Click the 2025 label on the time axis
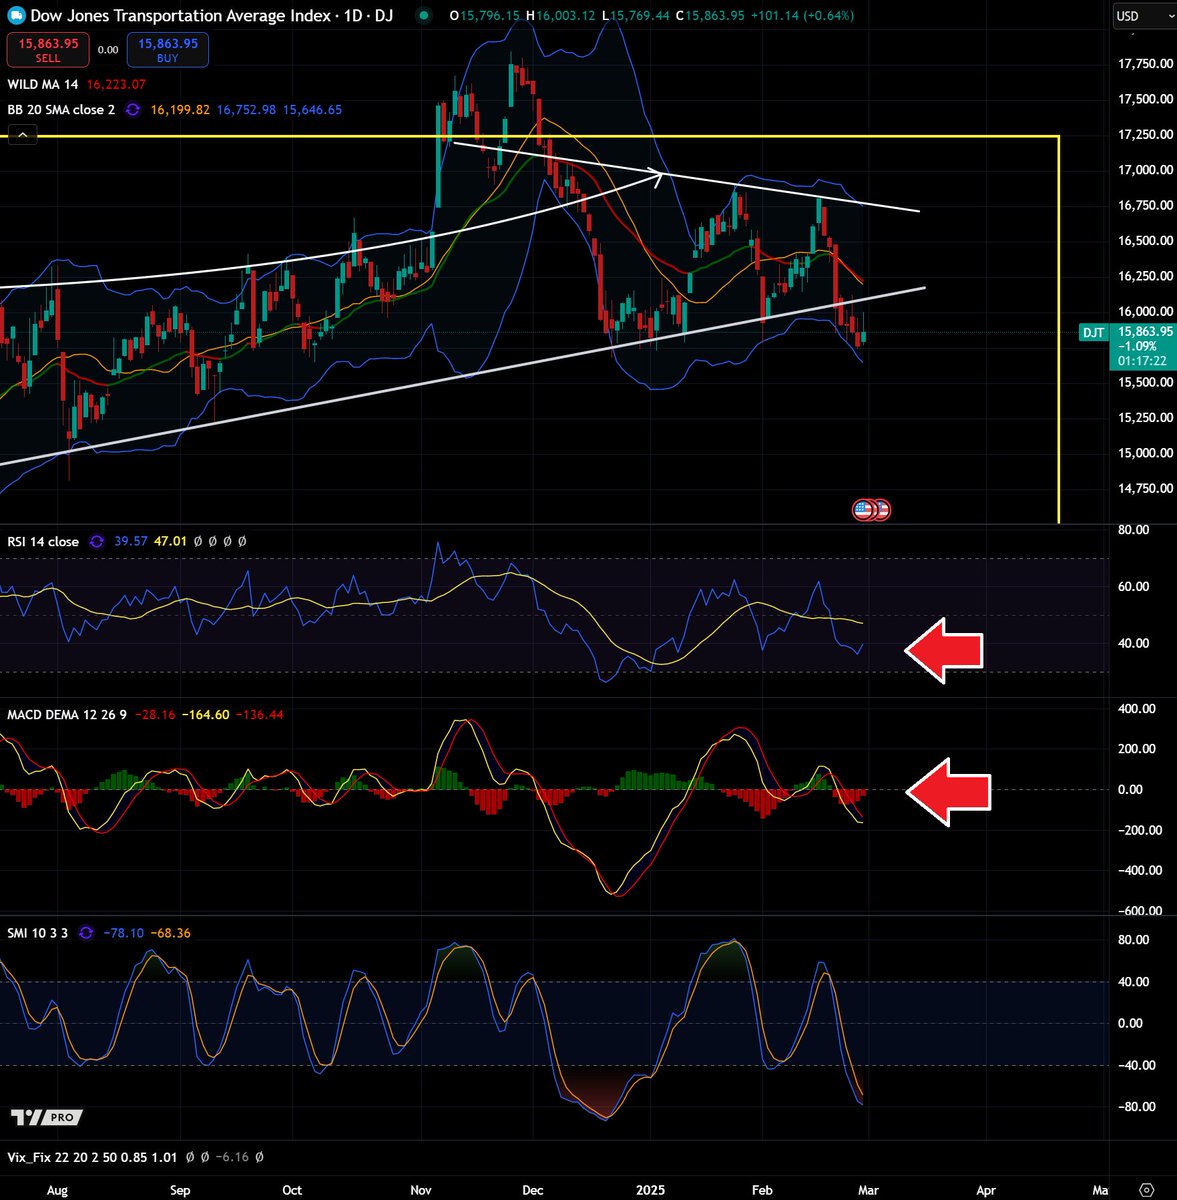This screenshot has width=1177, height=1200. pos(651,1190)
